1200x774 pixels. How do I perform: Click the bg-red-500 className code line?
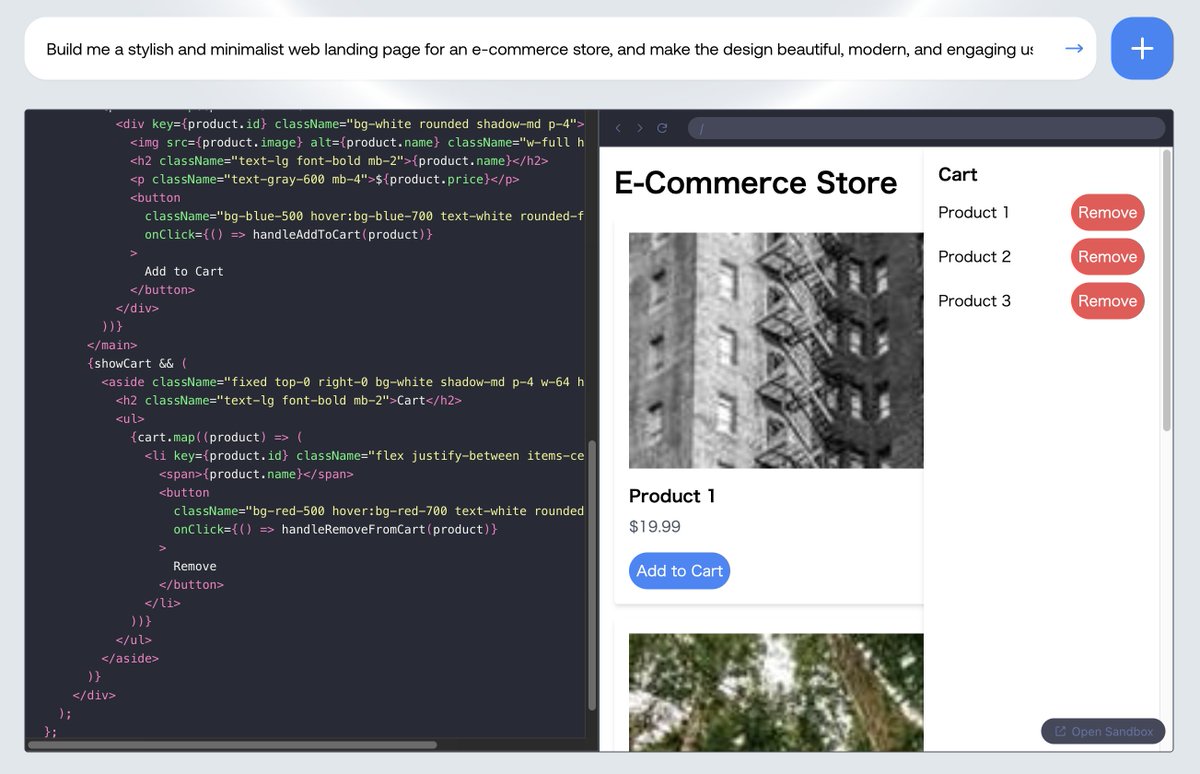(378, 511)
